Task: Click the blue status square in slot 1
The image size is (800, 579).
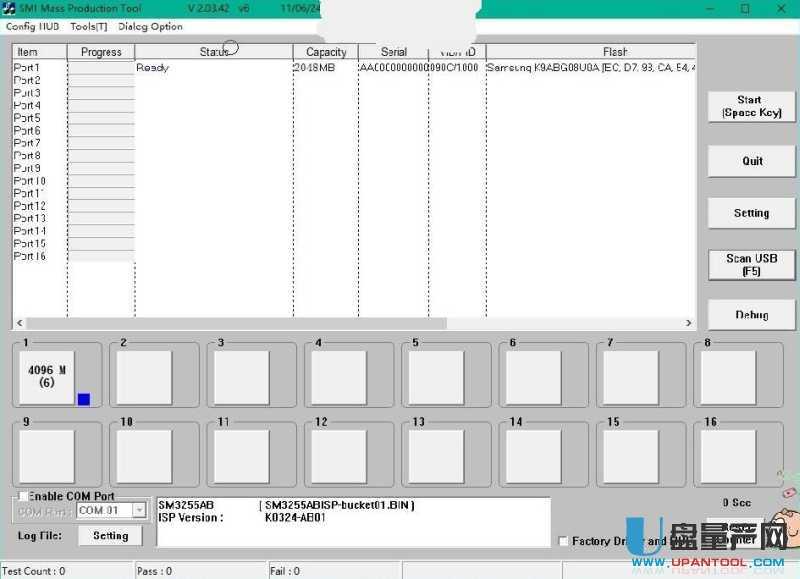Action: coord(84,399)
